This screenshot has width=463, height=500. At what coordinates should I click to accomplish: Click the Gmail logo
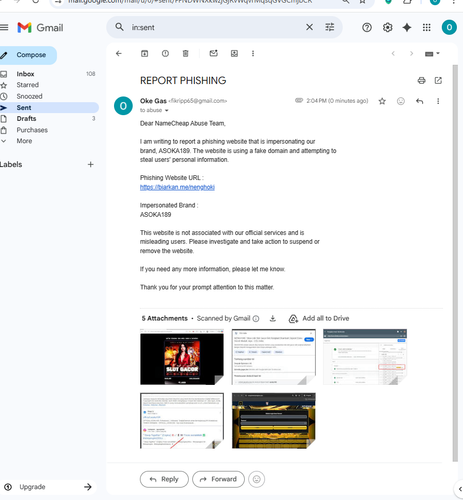(x=40, y=28)
